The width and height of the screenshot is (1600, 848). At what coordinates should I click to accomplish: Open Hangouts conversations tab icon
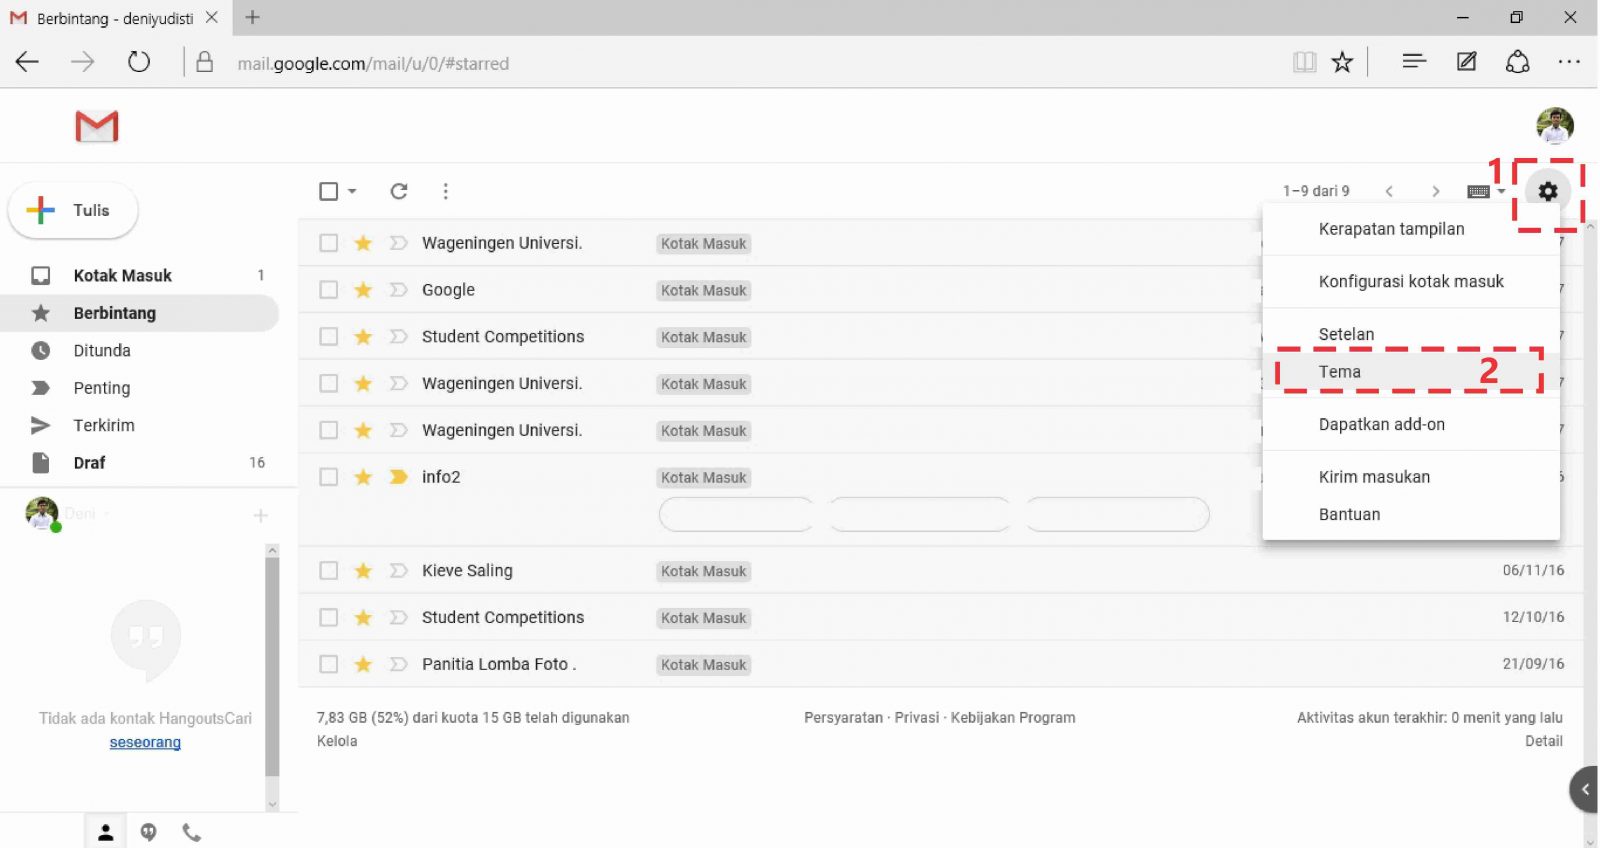click(148, 832)
